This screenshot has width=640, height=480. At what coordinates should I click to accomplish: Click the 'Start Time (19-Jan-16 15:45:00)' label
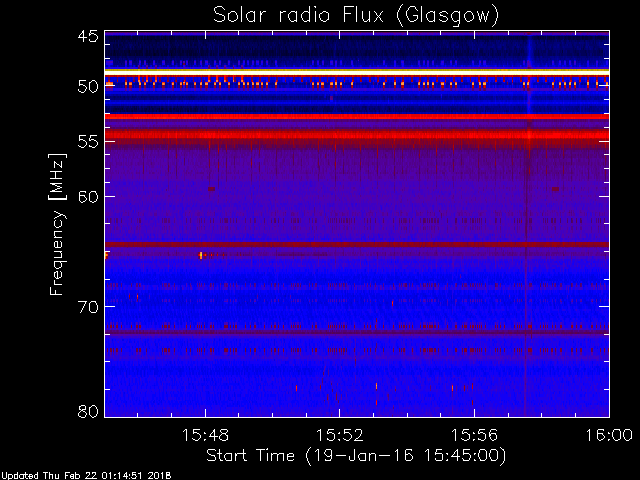pos(356,456)
